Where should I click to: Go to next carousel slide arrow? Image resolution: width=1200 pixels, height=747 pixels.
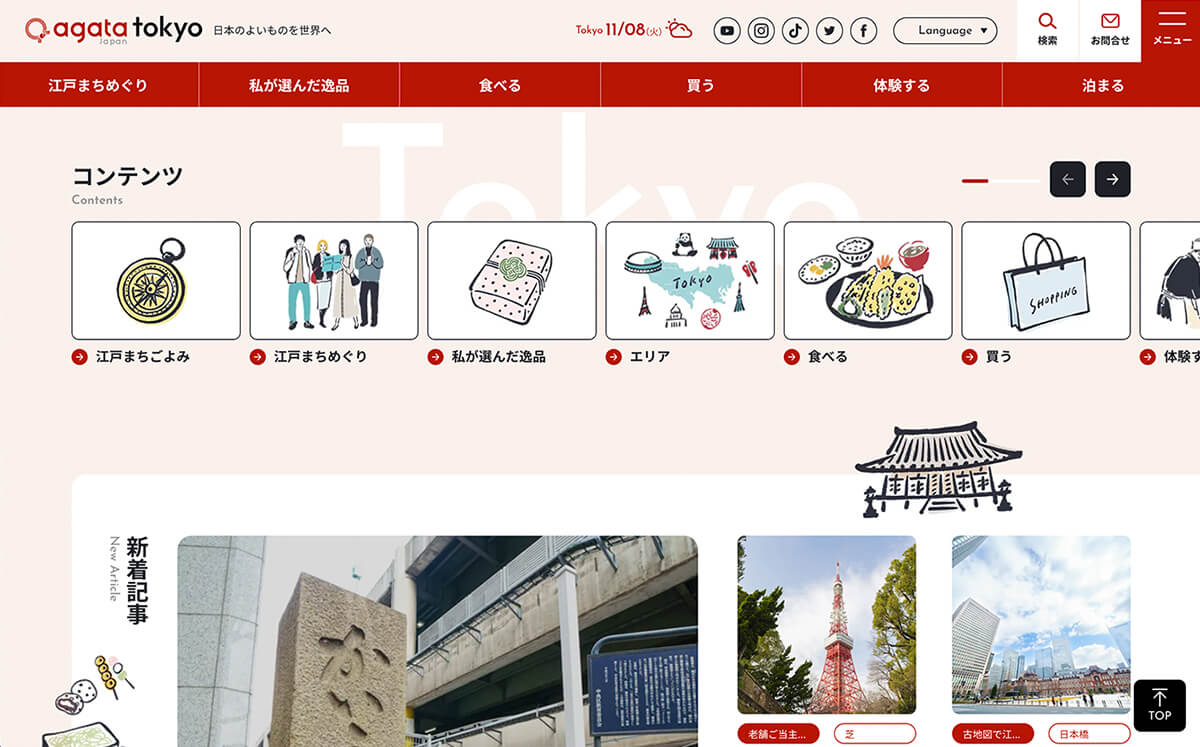pyautogui.click(x=1112, y=179)
